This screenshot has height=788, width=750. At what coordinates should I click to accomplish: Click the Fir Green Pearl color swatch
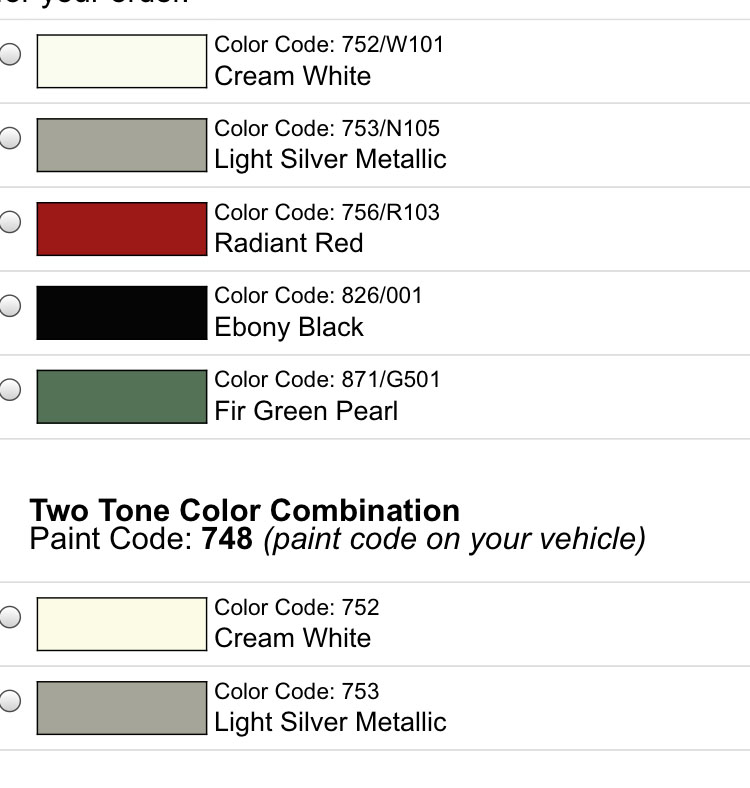pos(120,397)
